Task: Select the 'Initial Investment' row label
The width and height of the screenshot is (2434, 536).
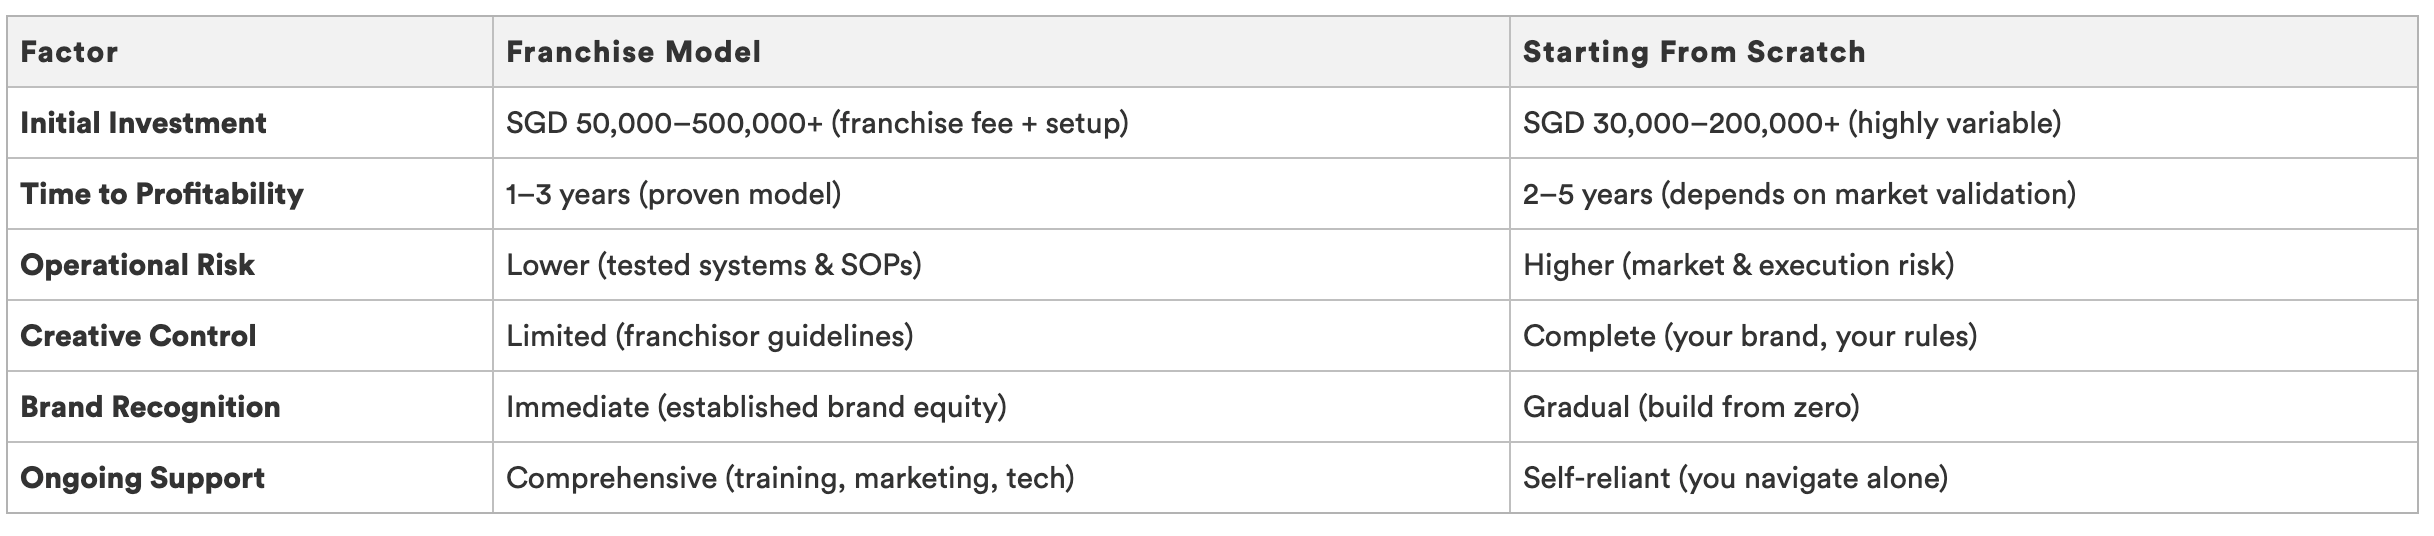Action: tap(143, 123)
